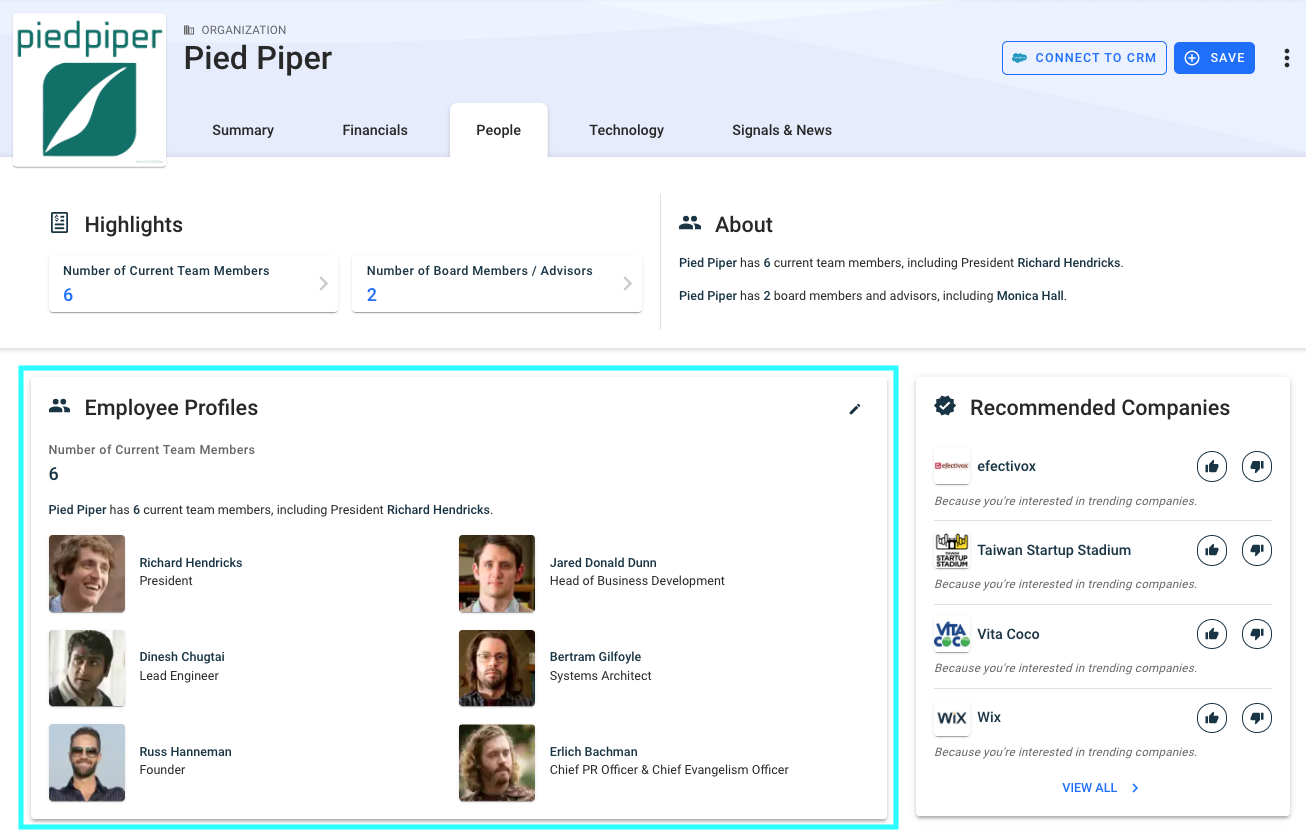Open the three-dot more options menu
Image resolution: width=1306 pixels, height=831 pixels.
pyautogui.click(x=1286, y=58)
